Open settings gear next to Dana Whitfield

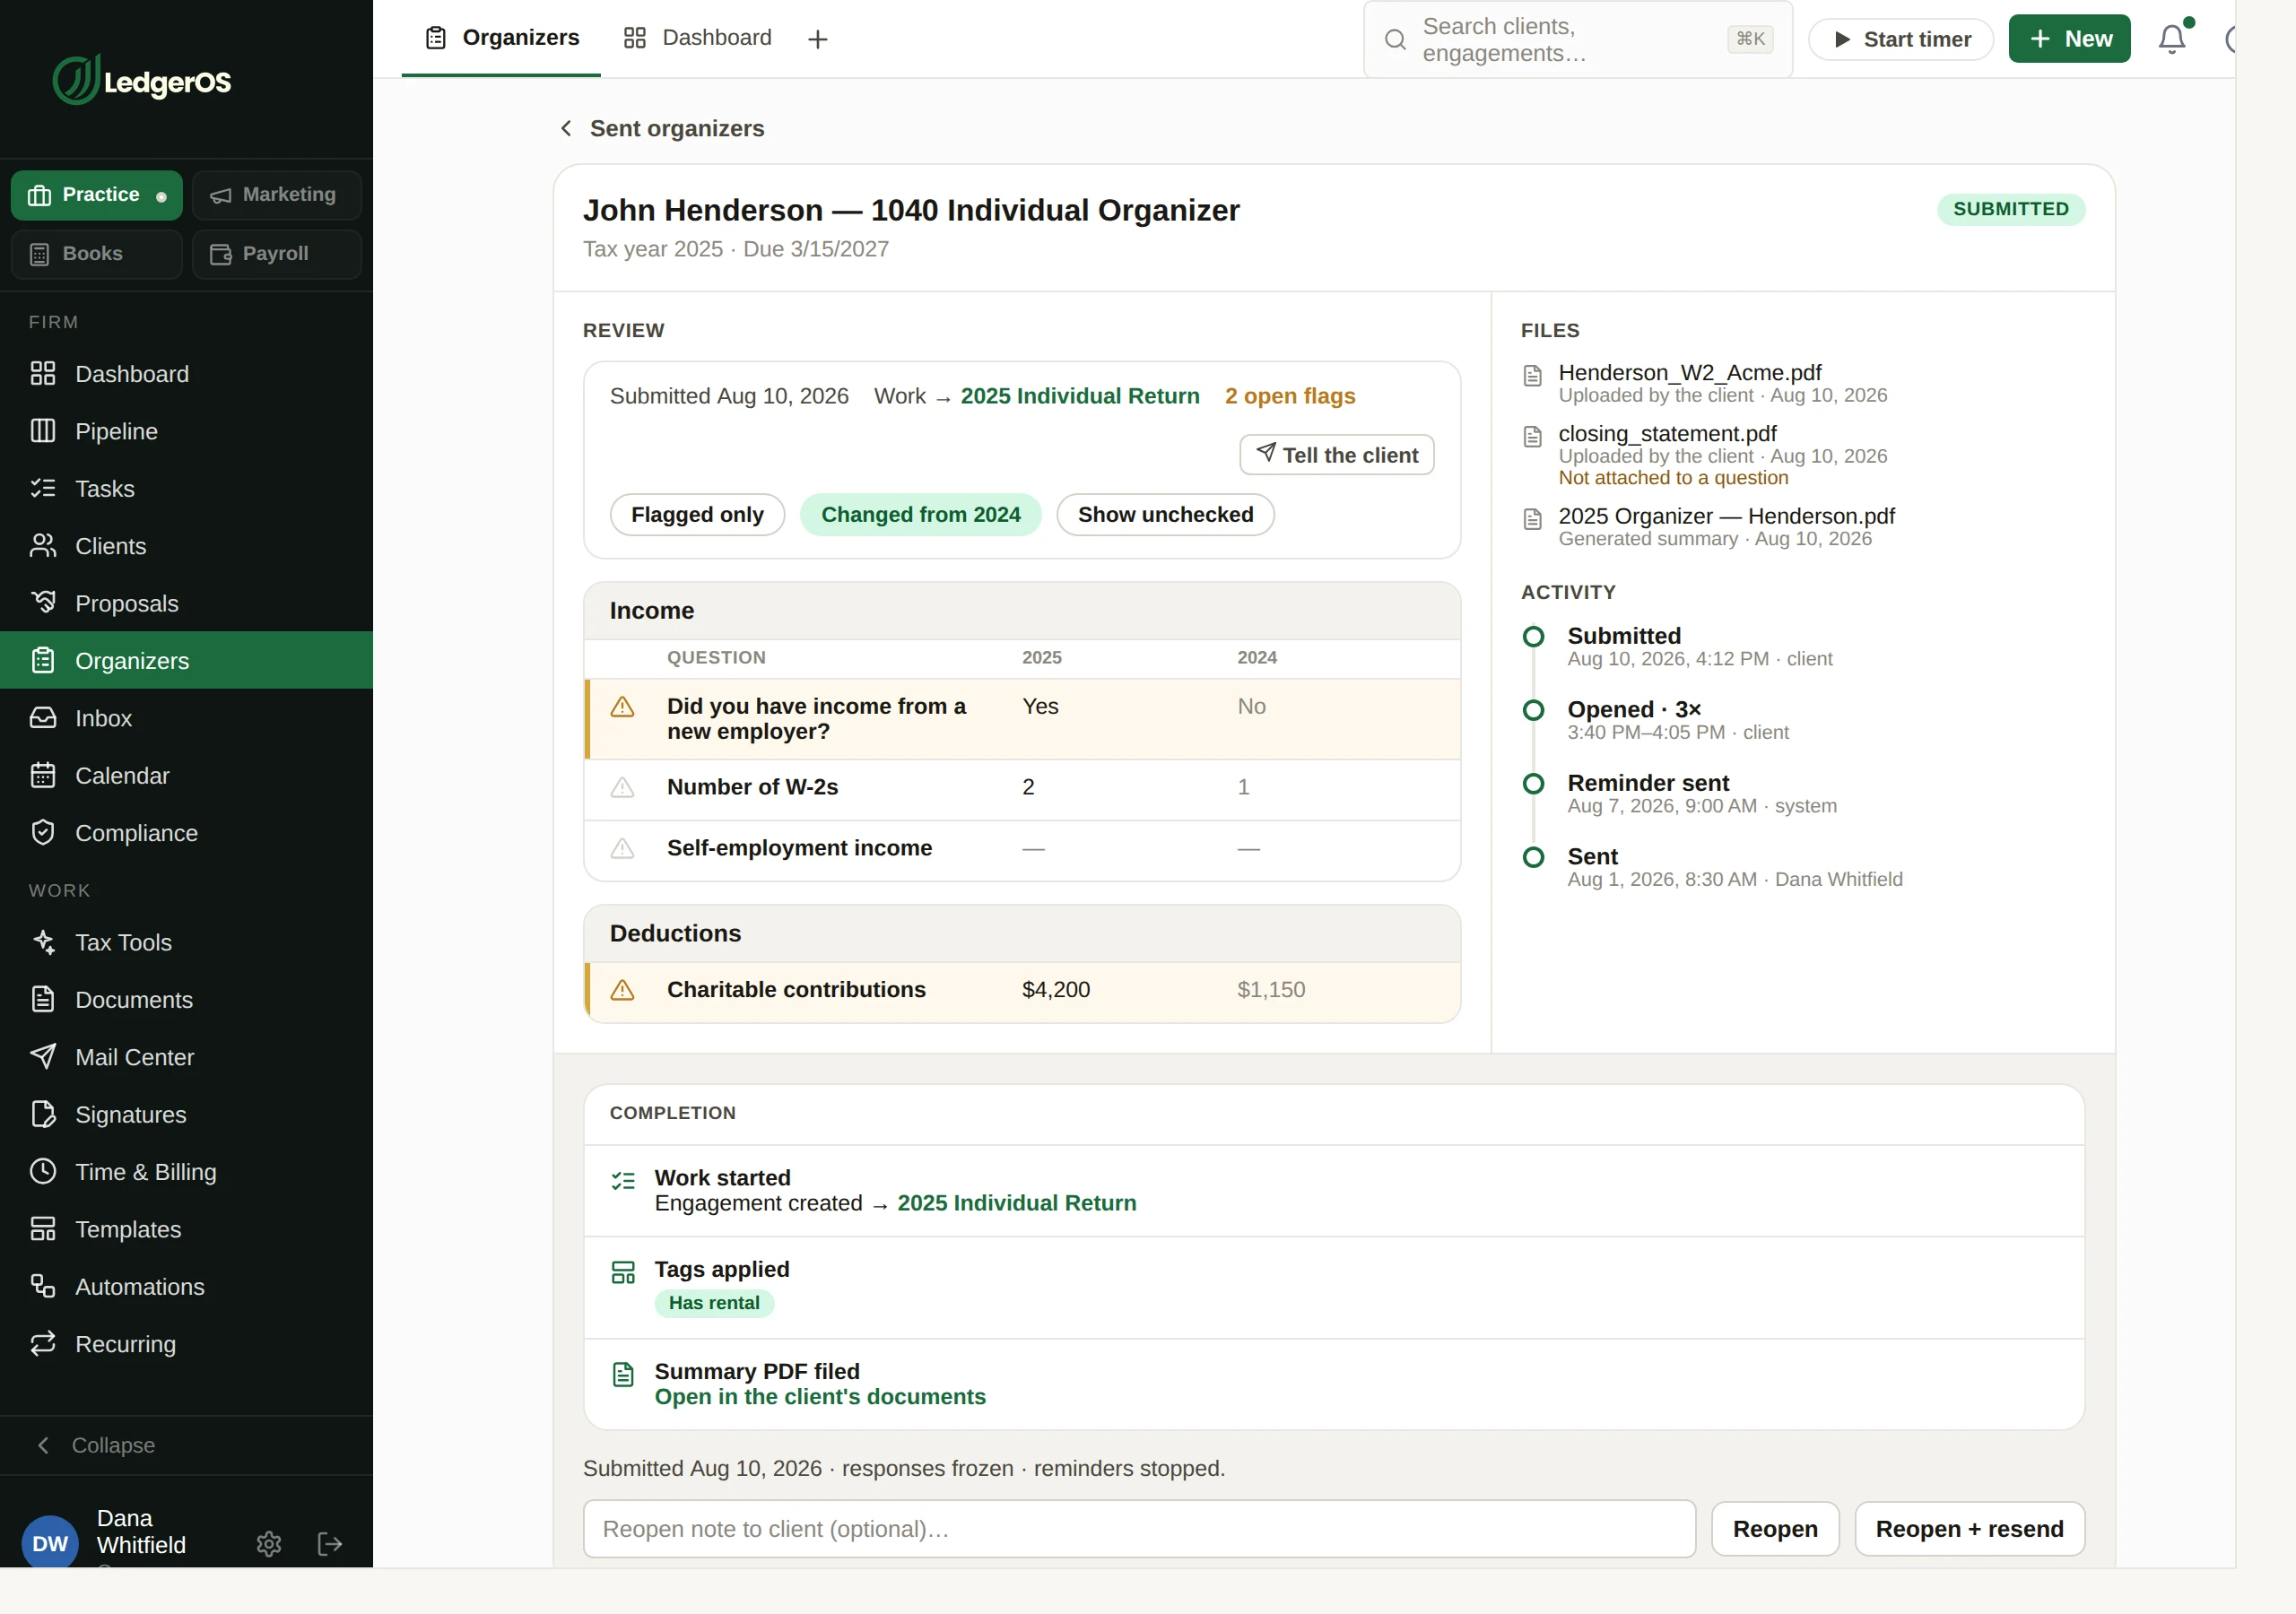[268, 1544]
